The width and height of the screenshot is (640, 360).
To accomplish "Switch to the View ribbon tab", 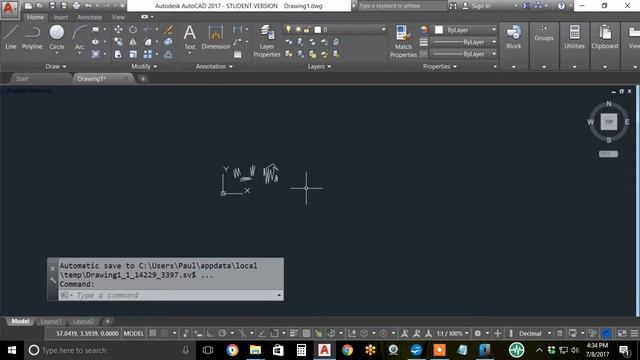I will point(118,17).
